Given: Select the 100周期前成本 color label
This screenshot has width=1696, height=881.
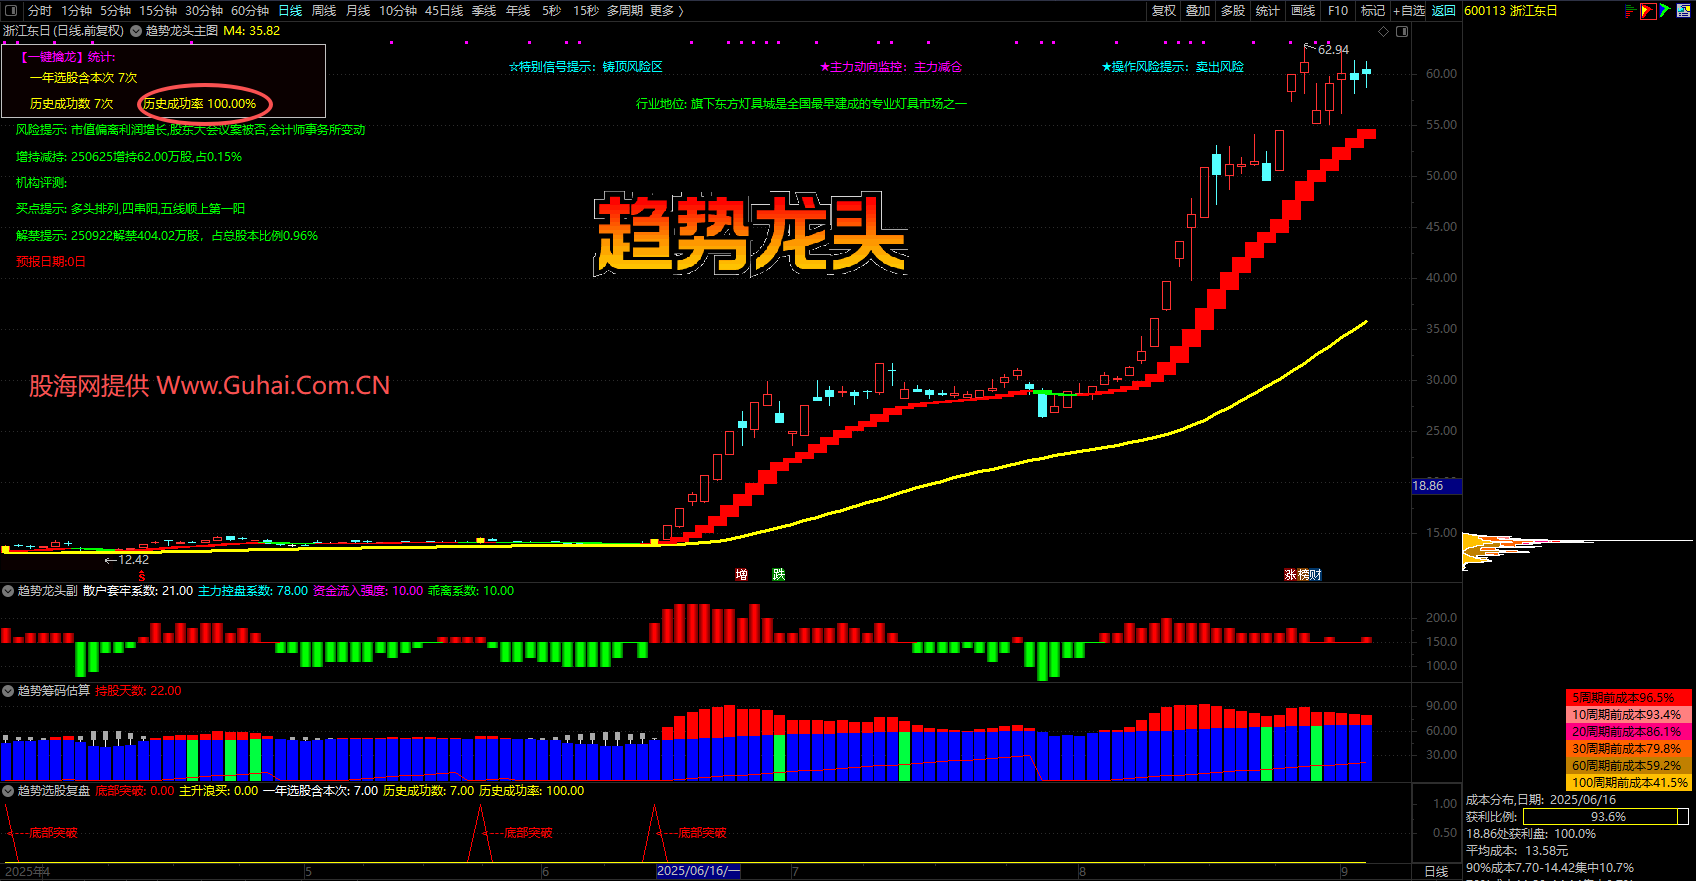Looking at the screenshot, I should click(1628, 782).
